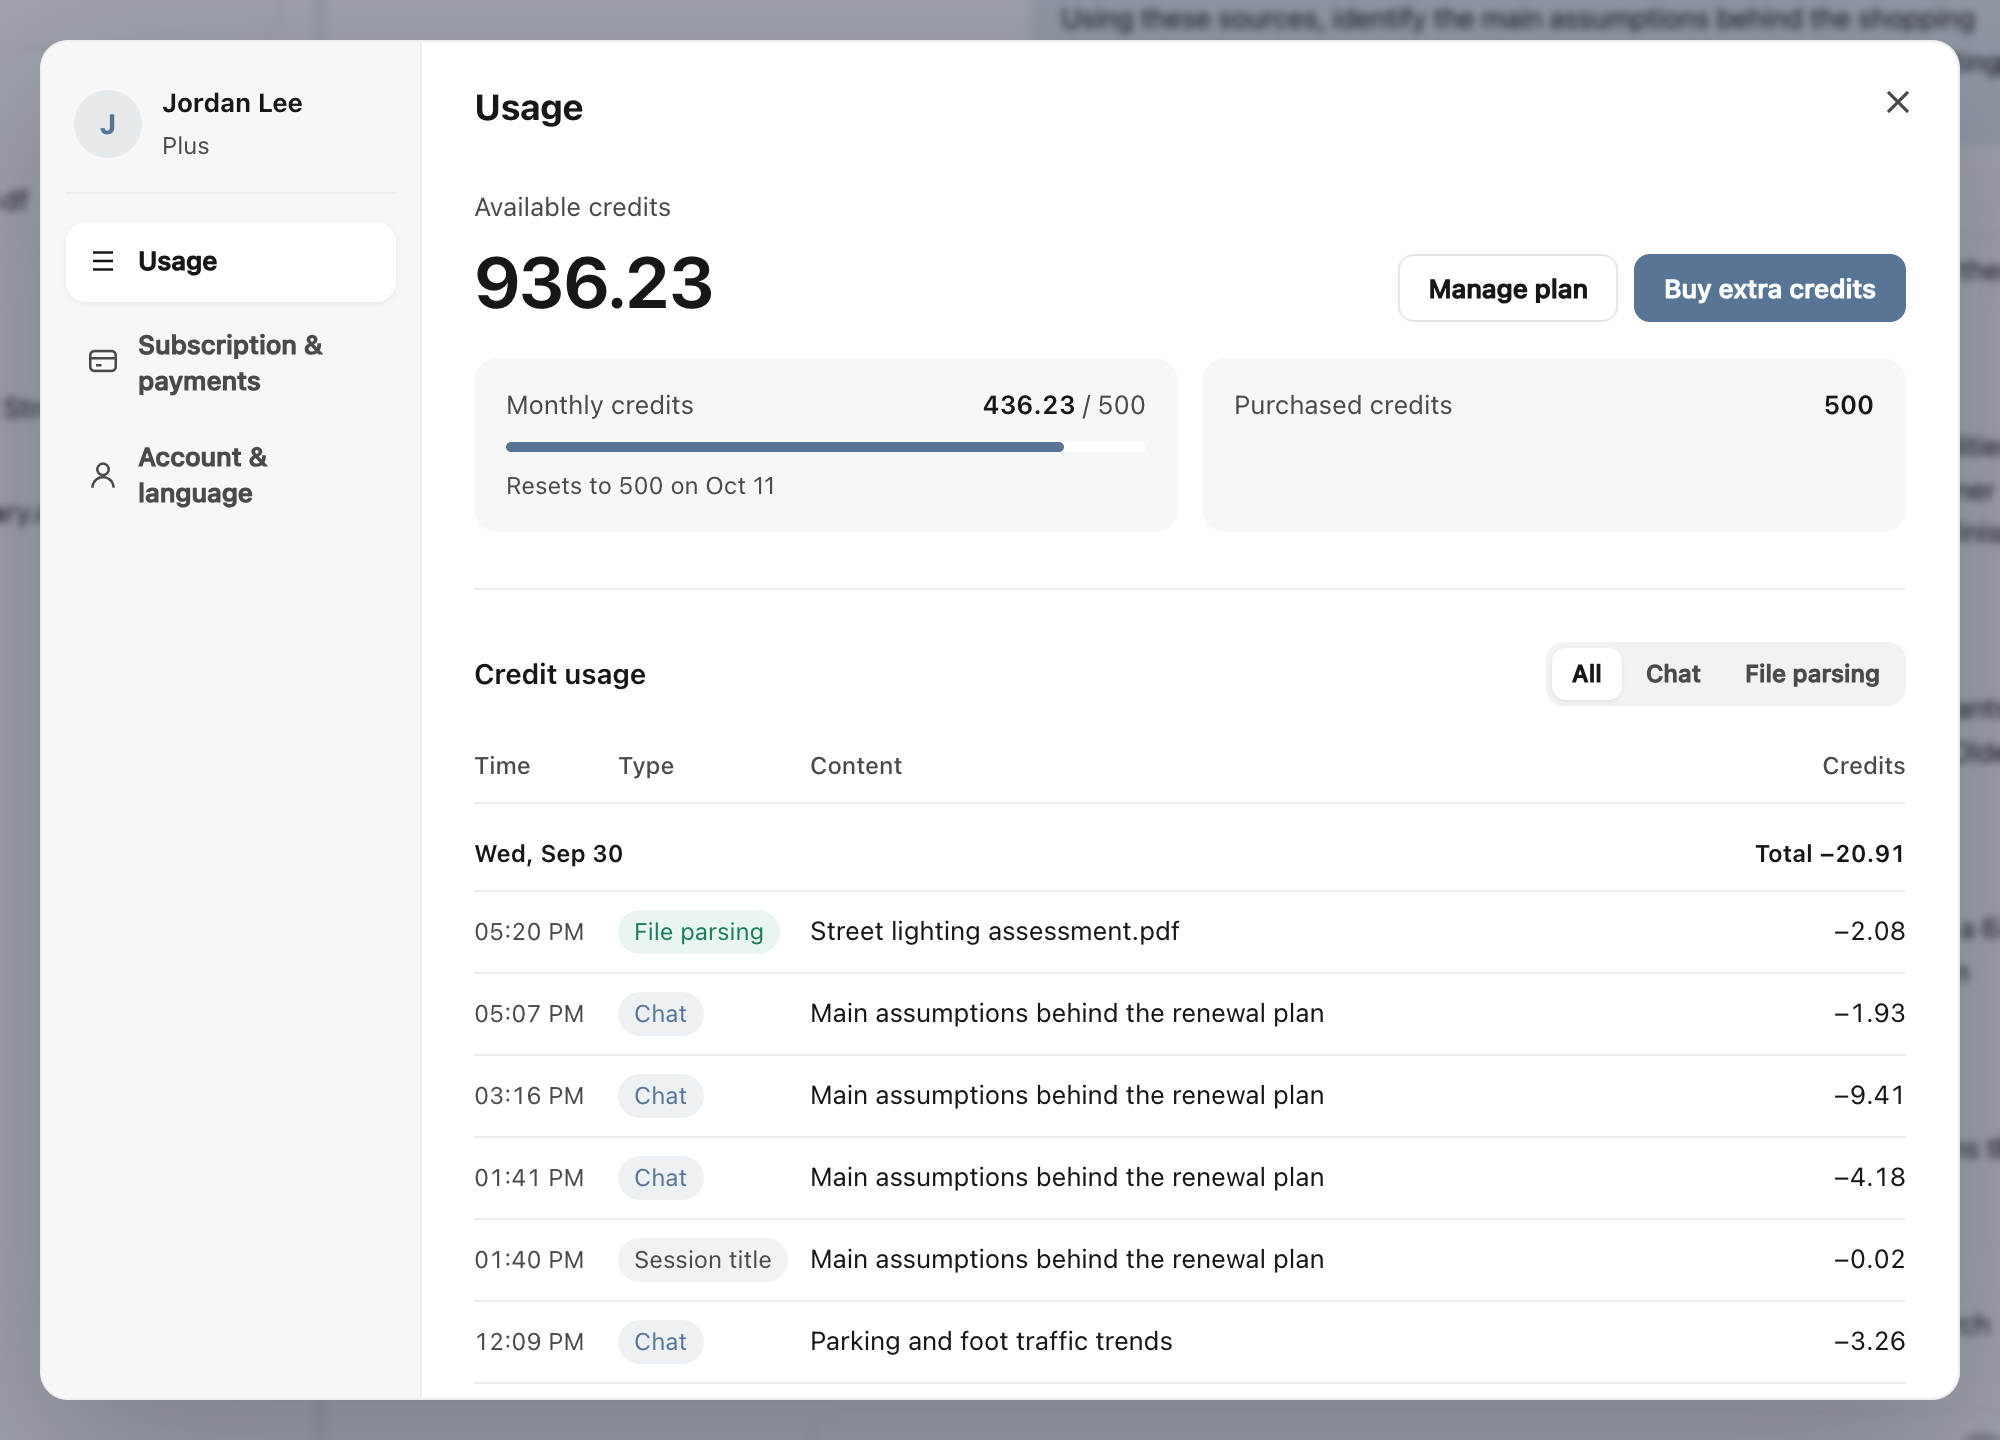Select the Usage sidebar item
Screen dimensions: 2000x1440
pyautogui.click(x=231, y=262)
